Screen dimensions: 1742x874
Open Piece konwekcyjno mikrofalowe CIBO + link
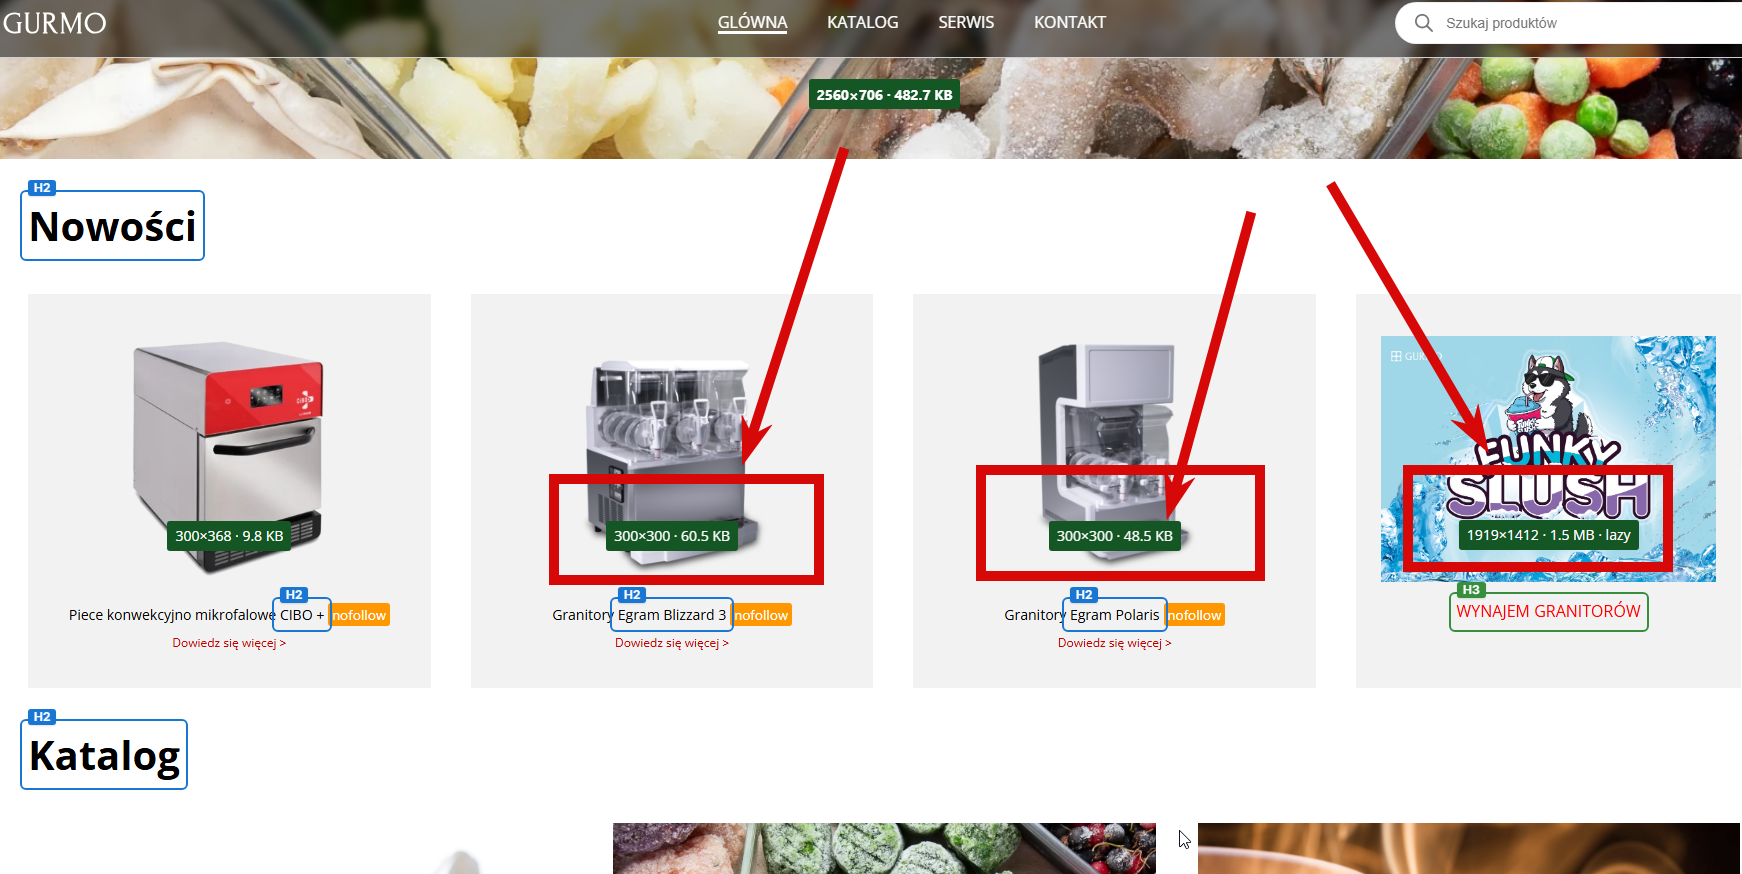(197, 615)
